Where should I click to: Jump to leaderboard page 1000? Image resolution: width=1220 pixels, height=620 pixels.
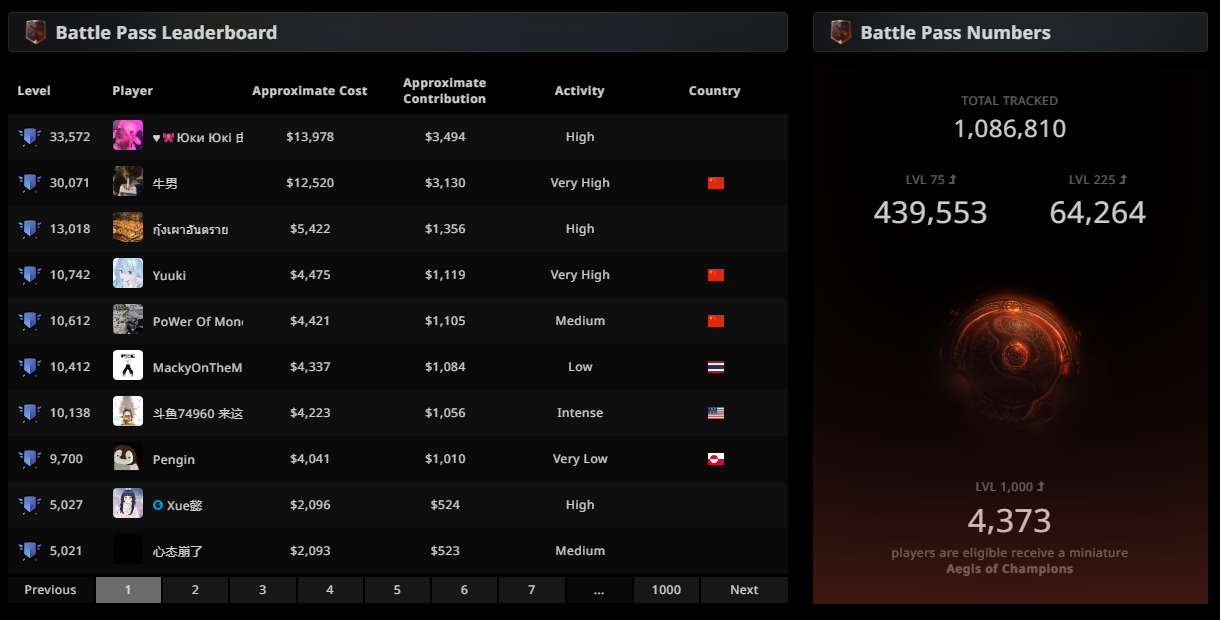coord(666,590)
